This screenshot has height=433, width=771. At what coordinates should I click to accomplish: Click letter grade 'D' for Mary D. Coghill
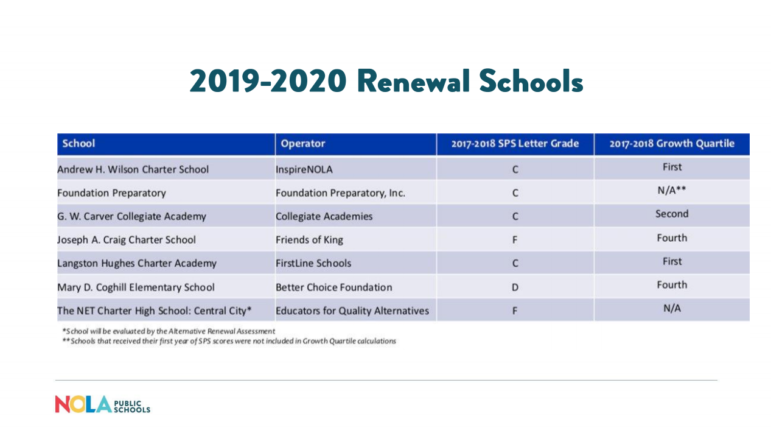point(515,287)
